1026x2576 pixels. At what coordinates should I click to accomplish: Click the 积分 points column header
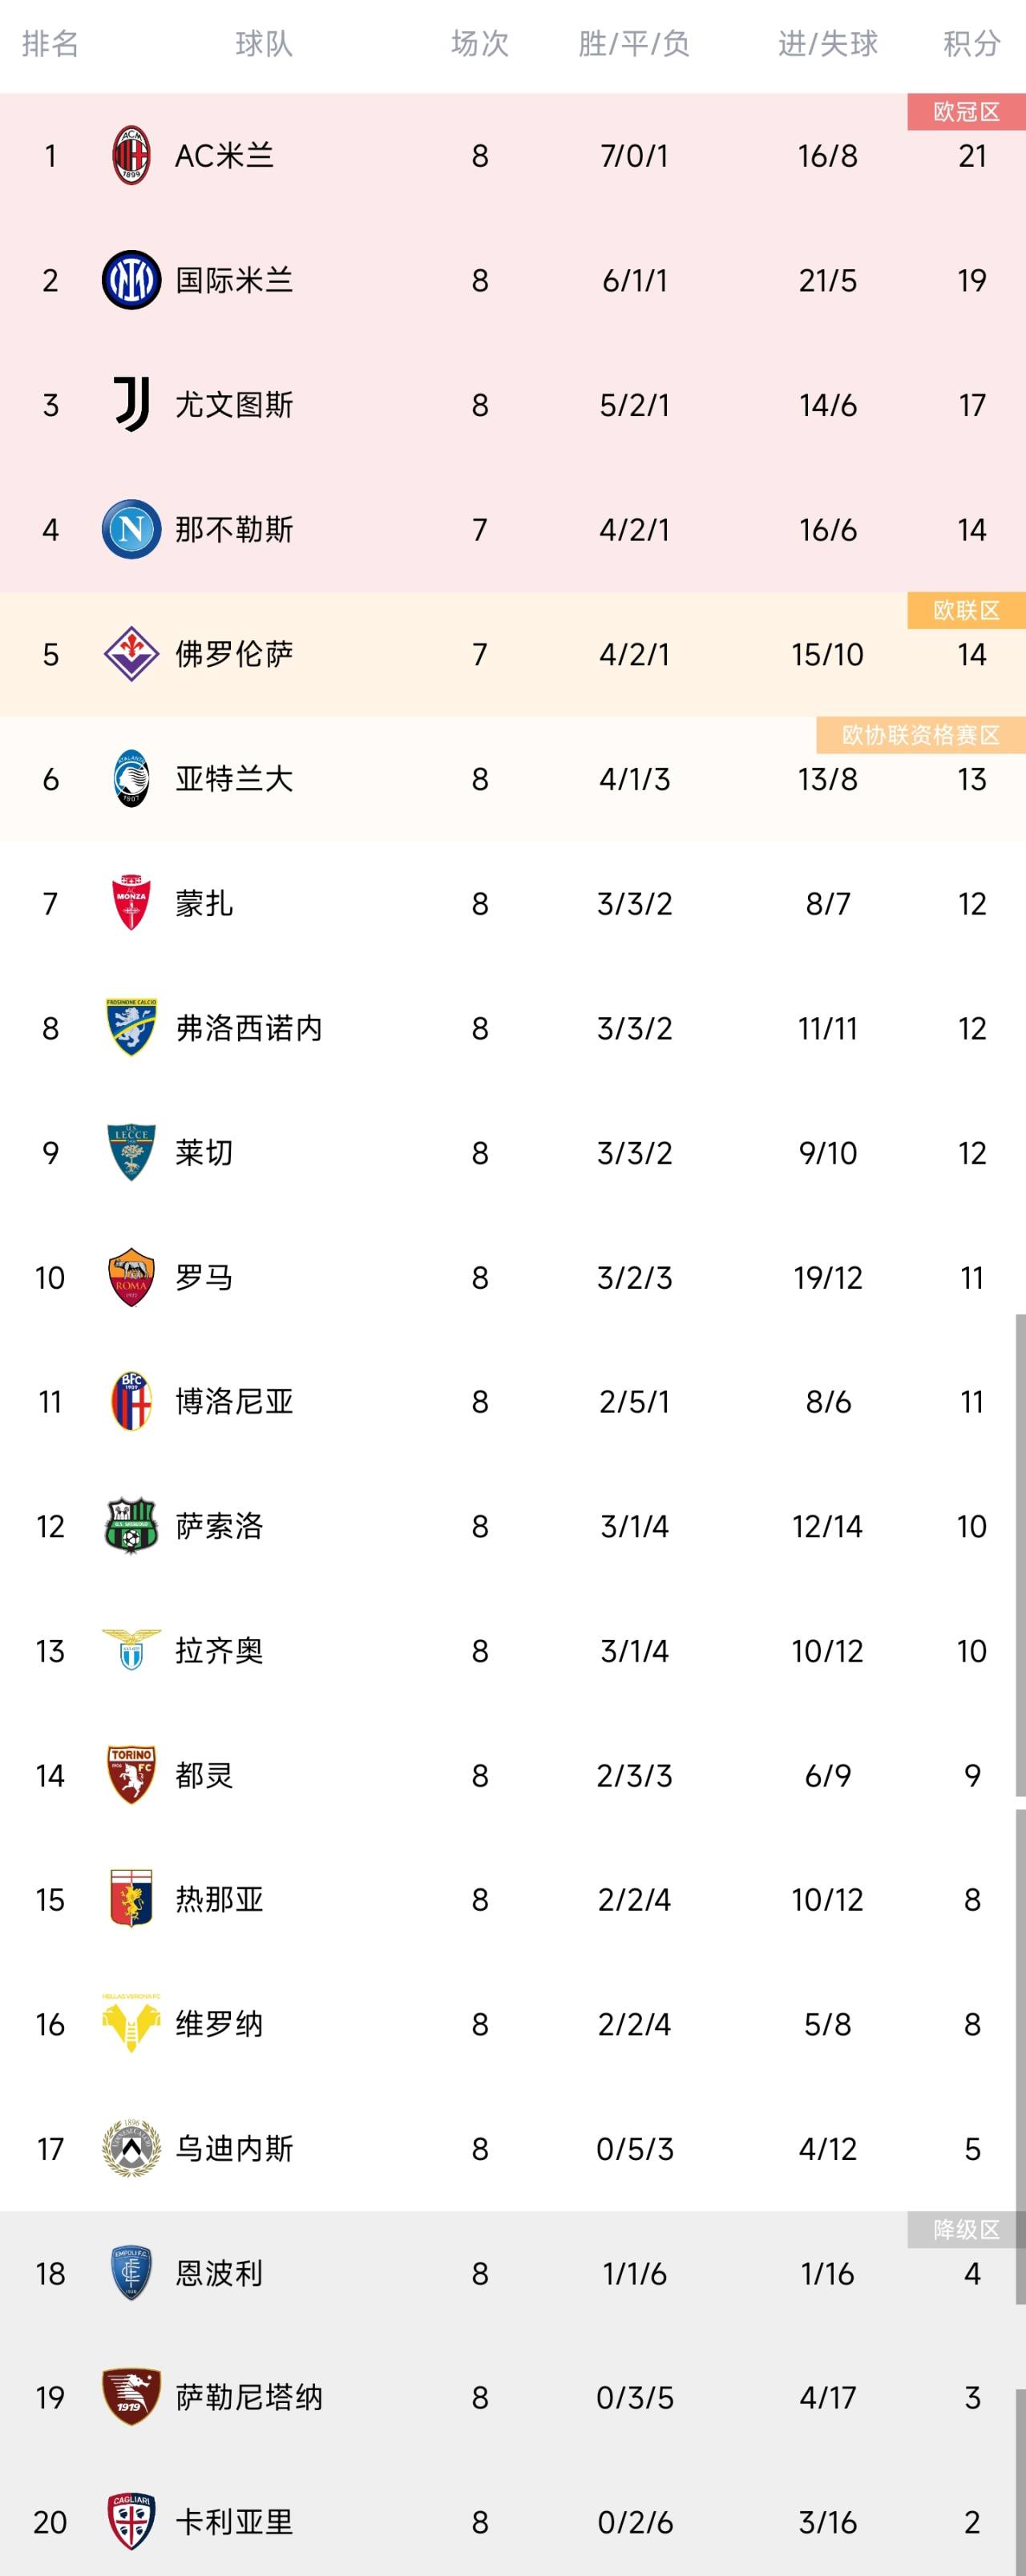coord(971,43)
